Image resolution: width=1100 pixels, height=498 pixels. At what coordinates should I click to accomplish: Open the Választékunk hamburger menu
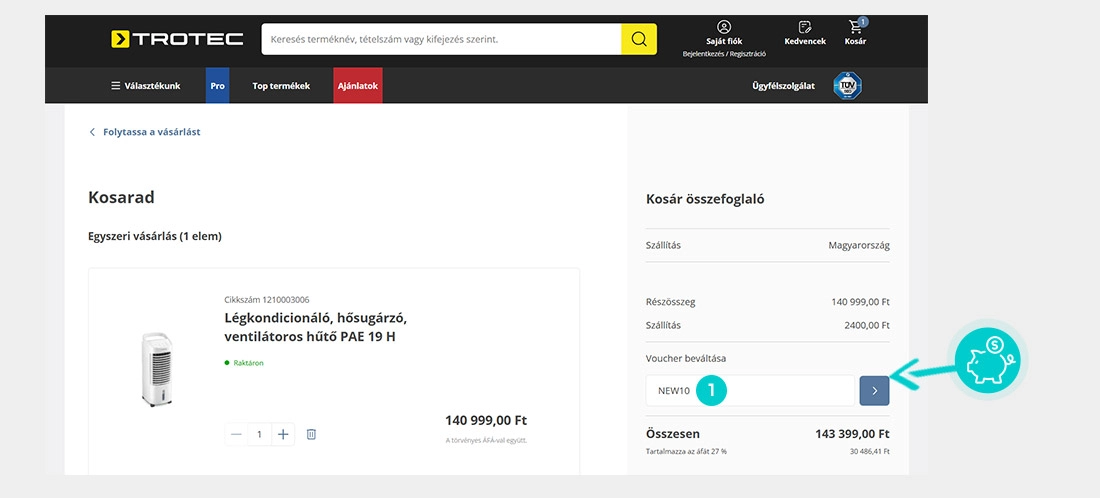click(145, 86)
